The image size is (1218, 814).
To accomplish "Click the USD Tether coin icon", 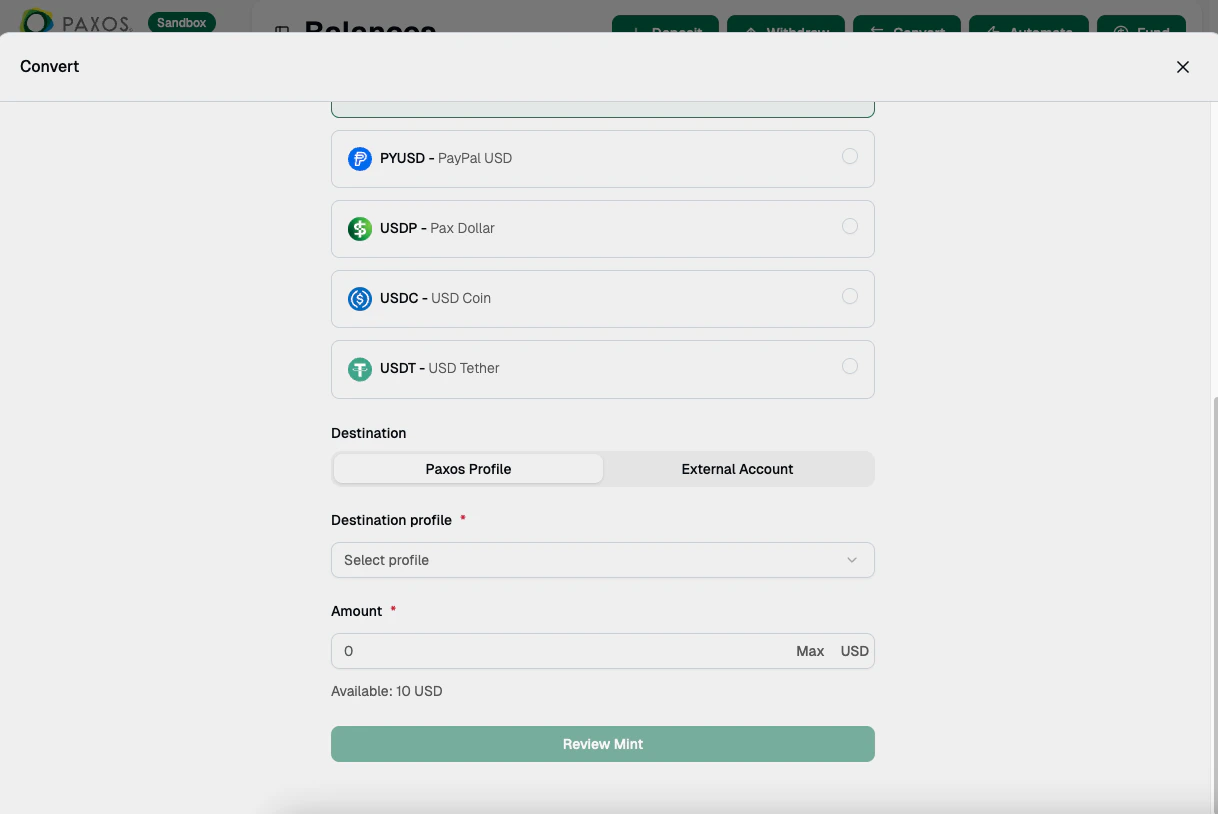I will pyautogui.click(x=360, y=369).
